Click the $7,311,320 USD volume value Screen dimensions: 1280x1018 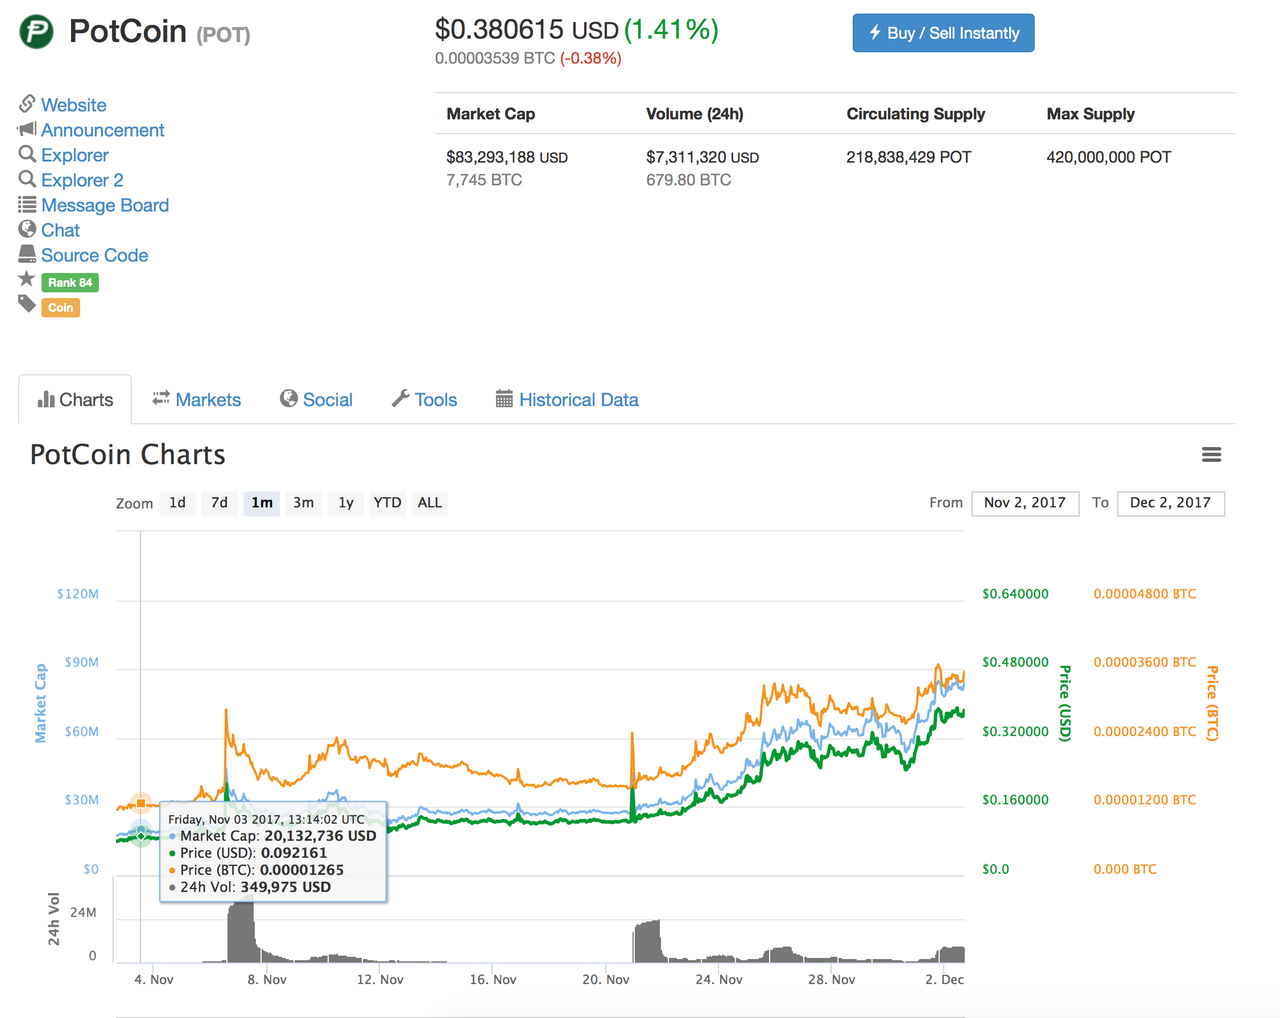[703, 157]
